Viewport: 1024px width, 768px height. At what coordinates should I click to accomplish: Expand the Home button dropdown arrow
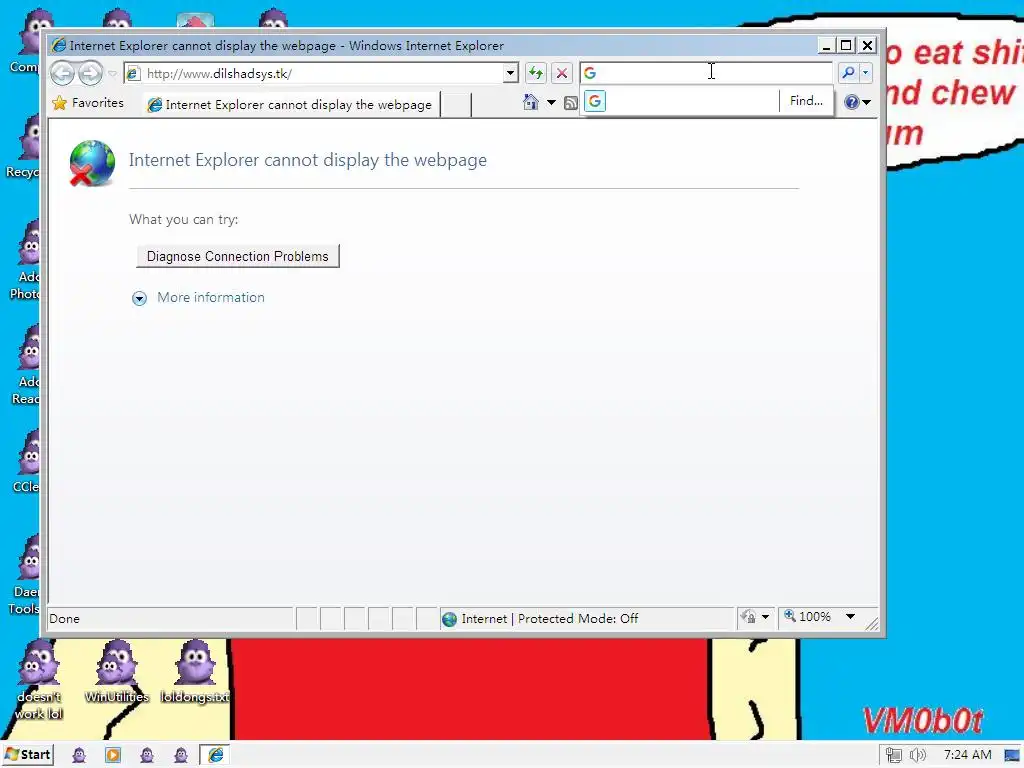pyautogui.click(x=551, y=103)
